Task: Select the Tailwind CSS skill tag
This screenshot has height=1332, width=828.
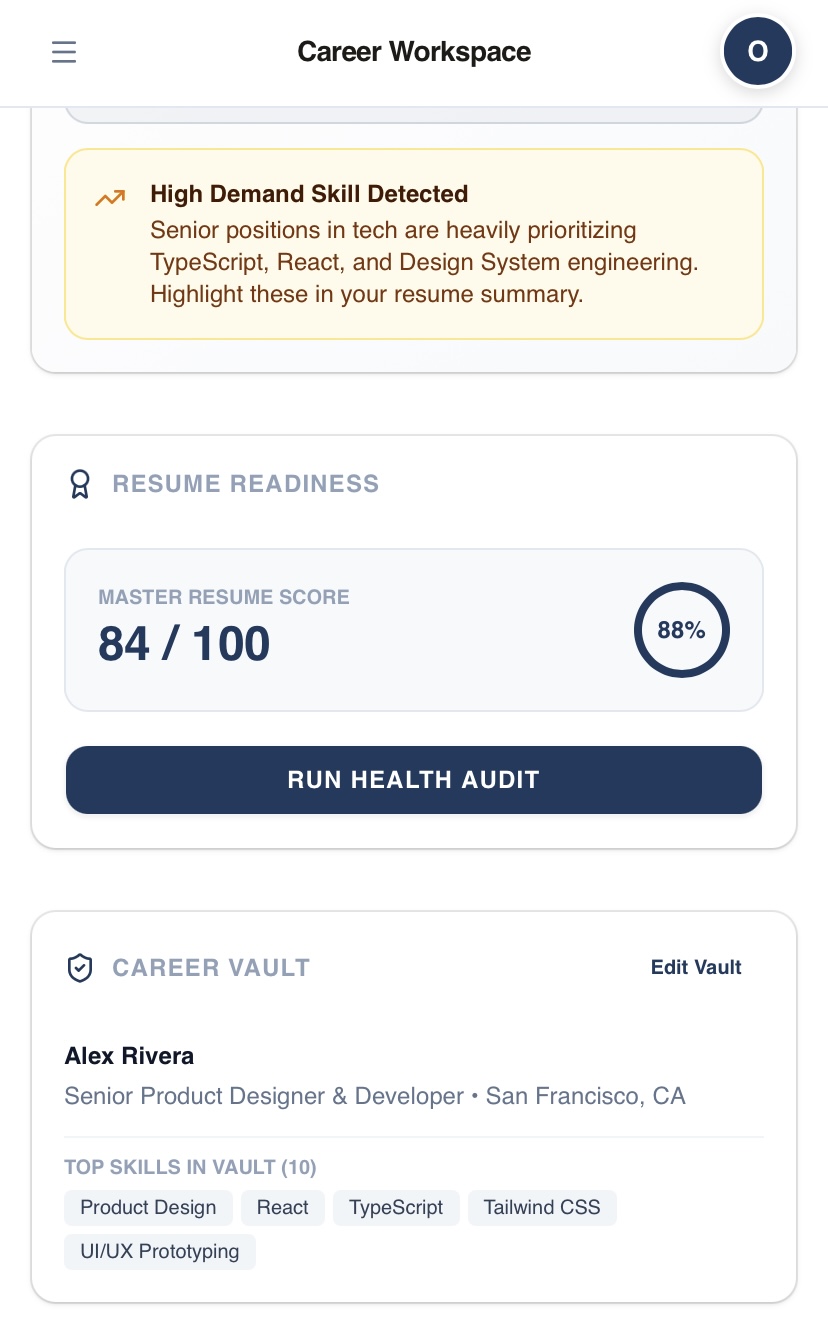Action: [x=542, y=1207]
